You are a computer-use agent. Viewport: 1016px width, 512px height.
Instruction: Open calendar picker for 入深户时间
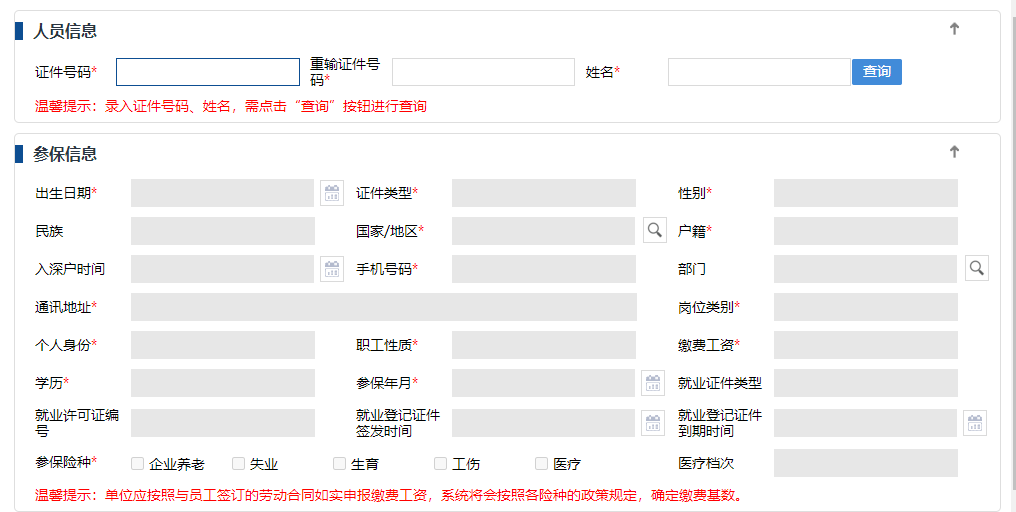click(x=332, y=269)
